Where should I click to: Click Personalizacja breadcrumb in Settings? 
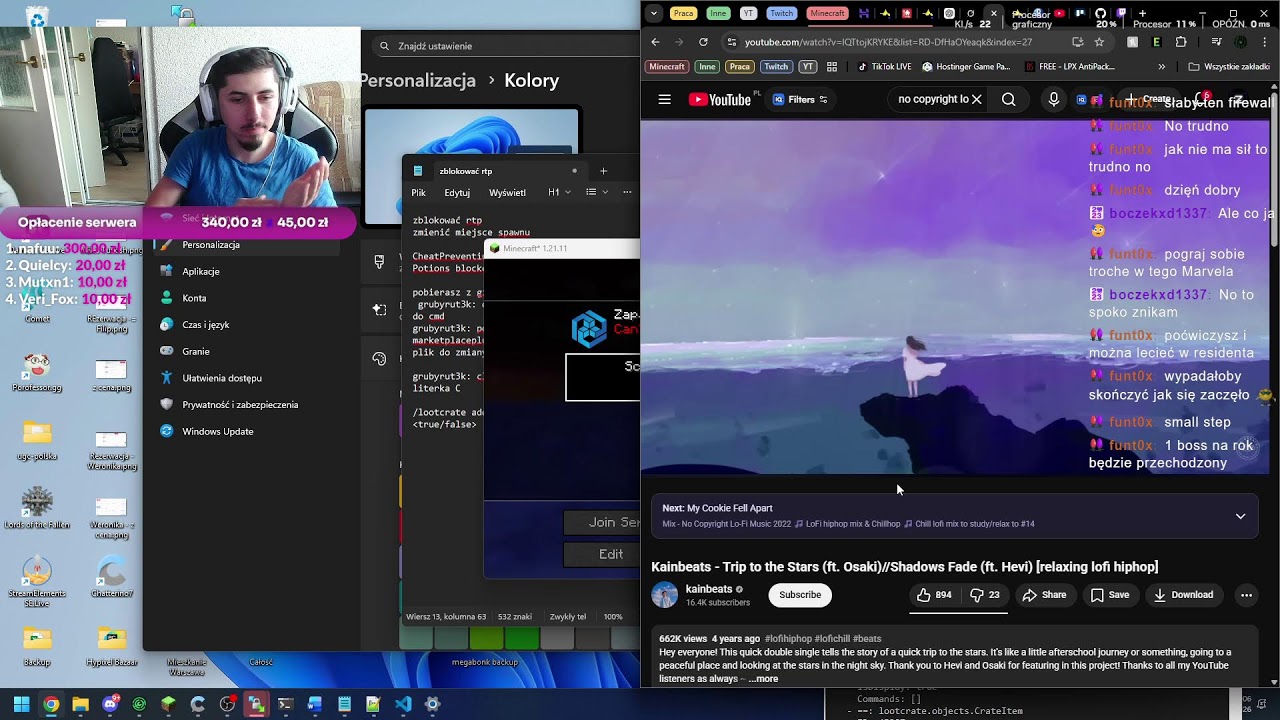(x=418, y=81)
